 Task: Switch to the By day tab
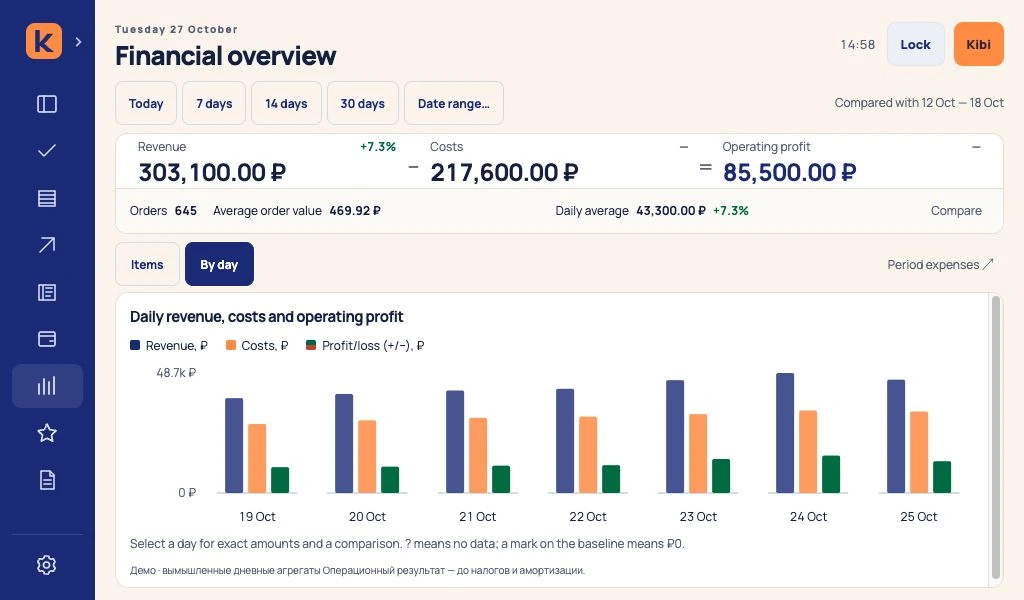coord(219,264)
